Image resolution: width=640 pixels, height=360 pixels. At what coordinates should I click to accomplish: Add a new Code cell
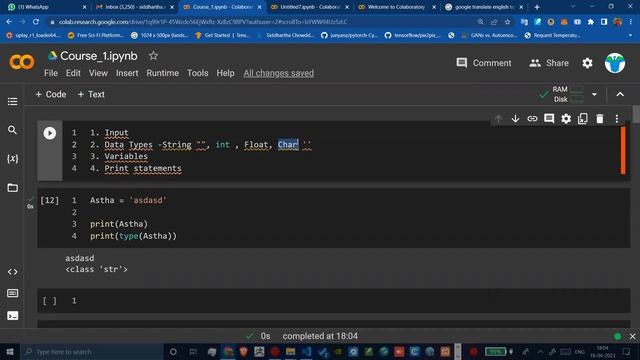tap(51, 94)
